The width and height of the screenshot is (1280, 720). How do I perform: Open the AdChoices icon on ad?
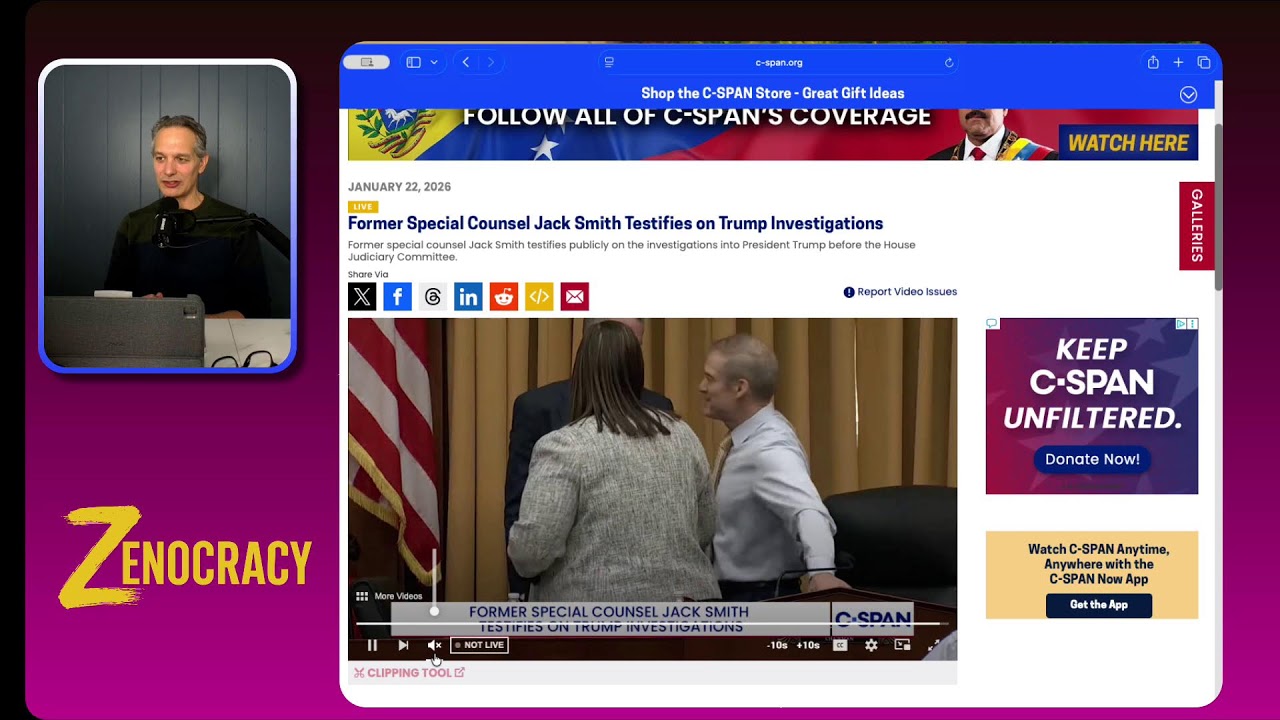click(1181, 324)
